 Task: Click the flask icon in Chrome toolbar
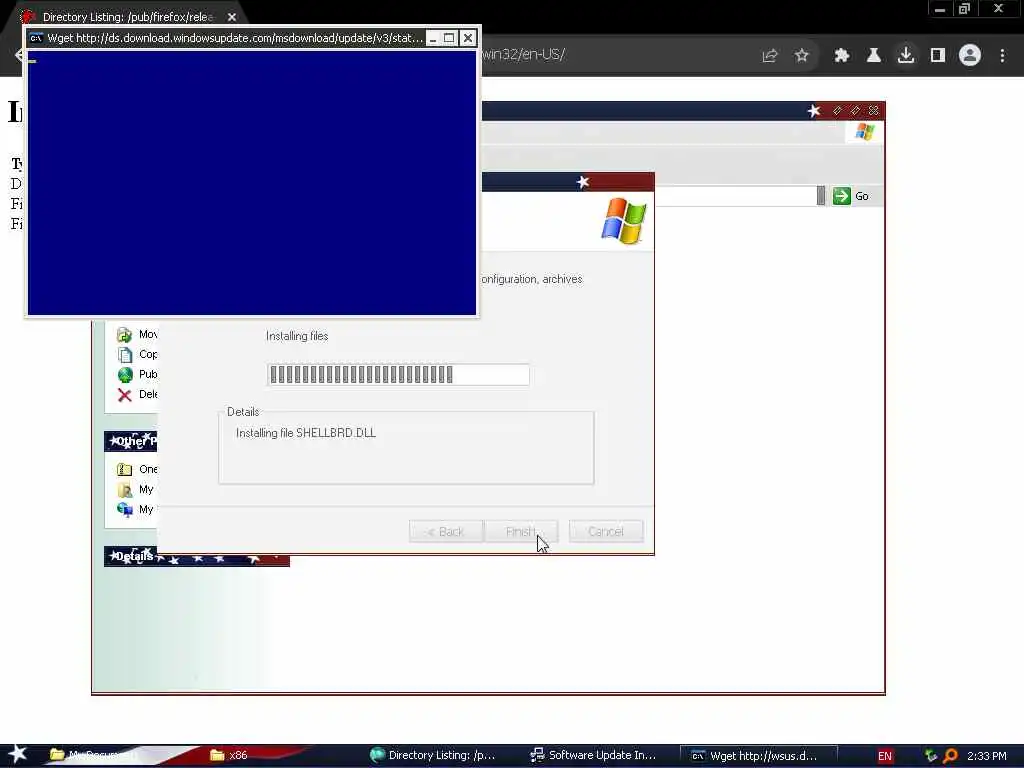(x=874, y=56)
